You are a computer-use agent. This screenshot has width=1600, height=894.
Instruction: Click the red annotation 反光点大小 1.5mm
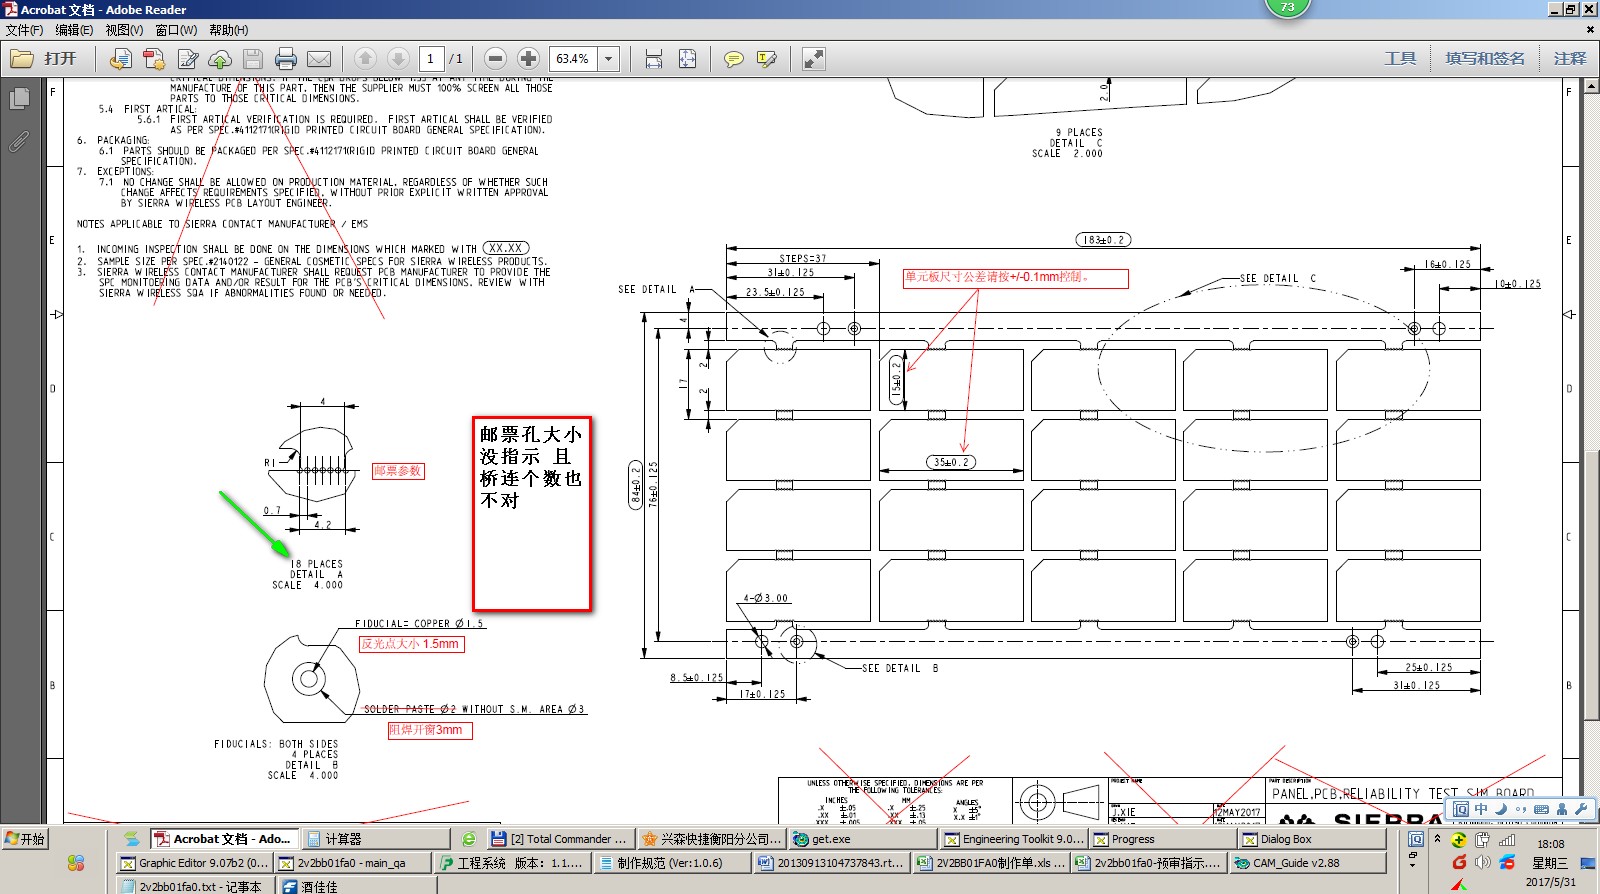[x=412, y=644]
